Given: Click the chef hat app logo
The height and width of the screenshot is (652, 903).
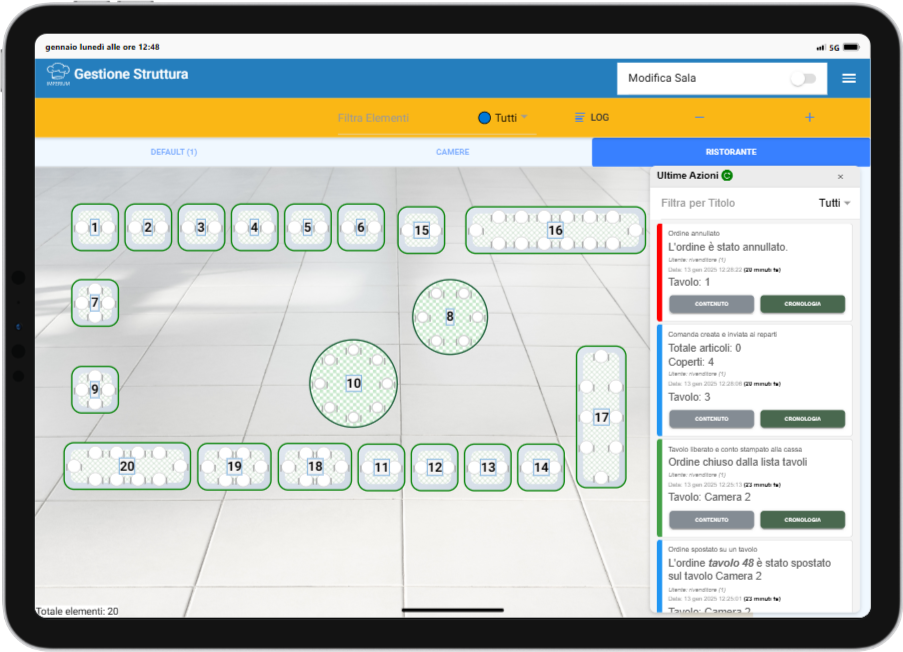Looking at the screenshot, I should tap(58, 75).
